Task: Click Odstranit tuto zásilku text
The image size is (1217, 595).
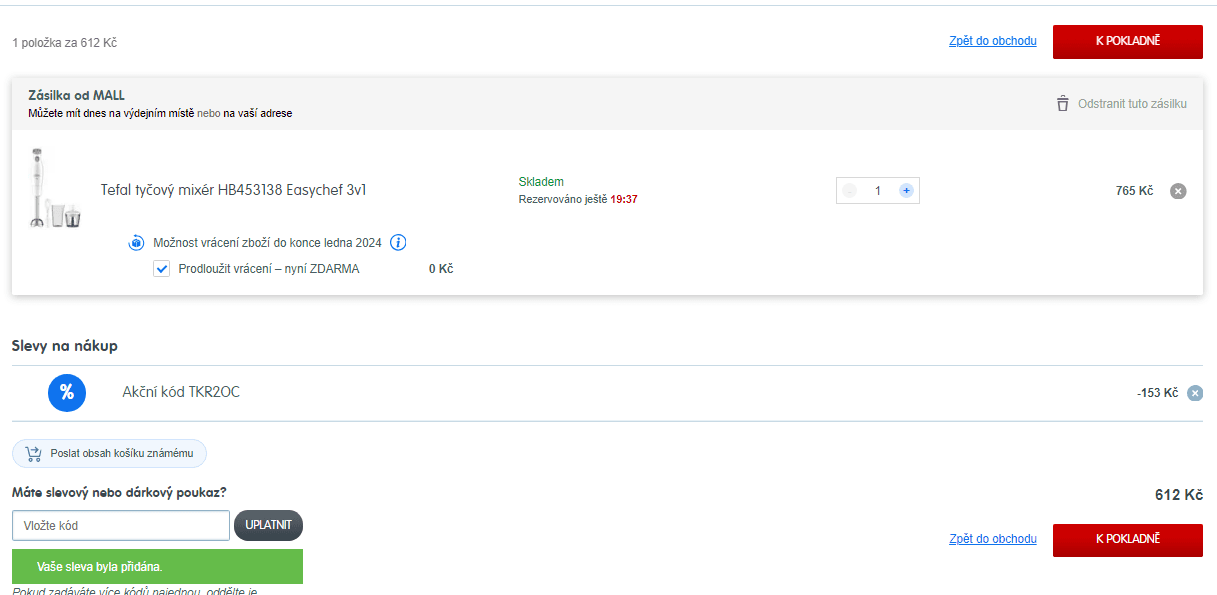Action: (x=1132, y=104)
